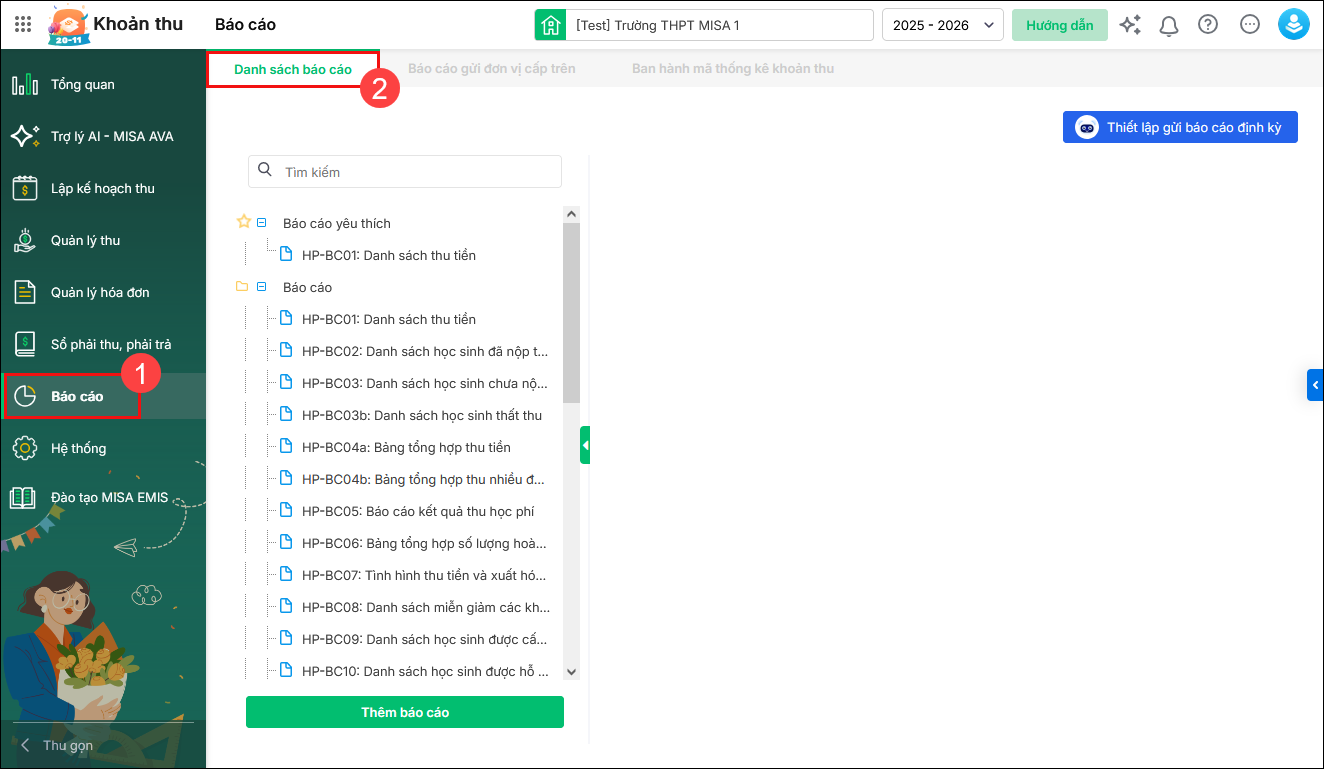Open the user avatar menu
The width and height of the screenshot is (1324, 769).
[1294, 25]
